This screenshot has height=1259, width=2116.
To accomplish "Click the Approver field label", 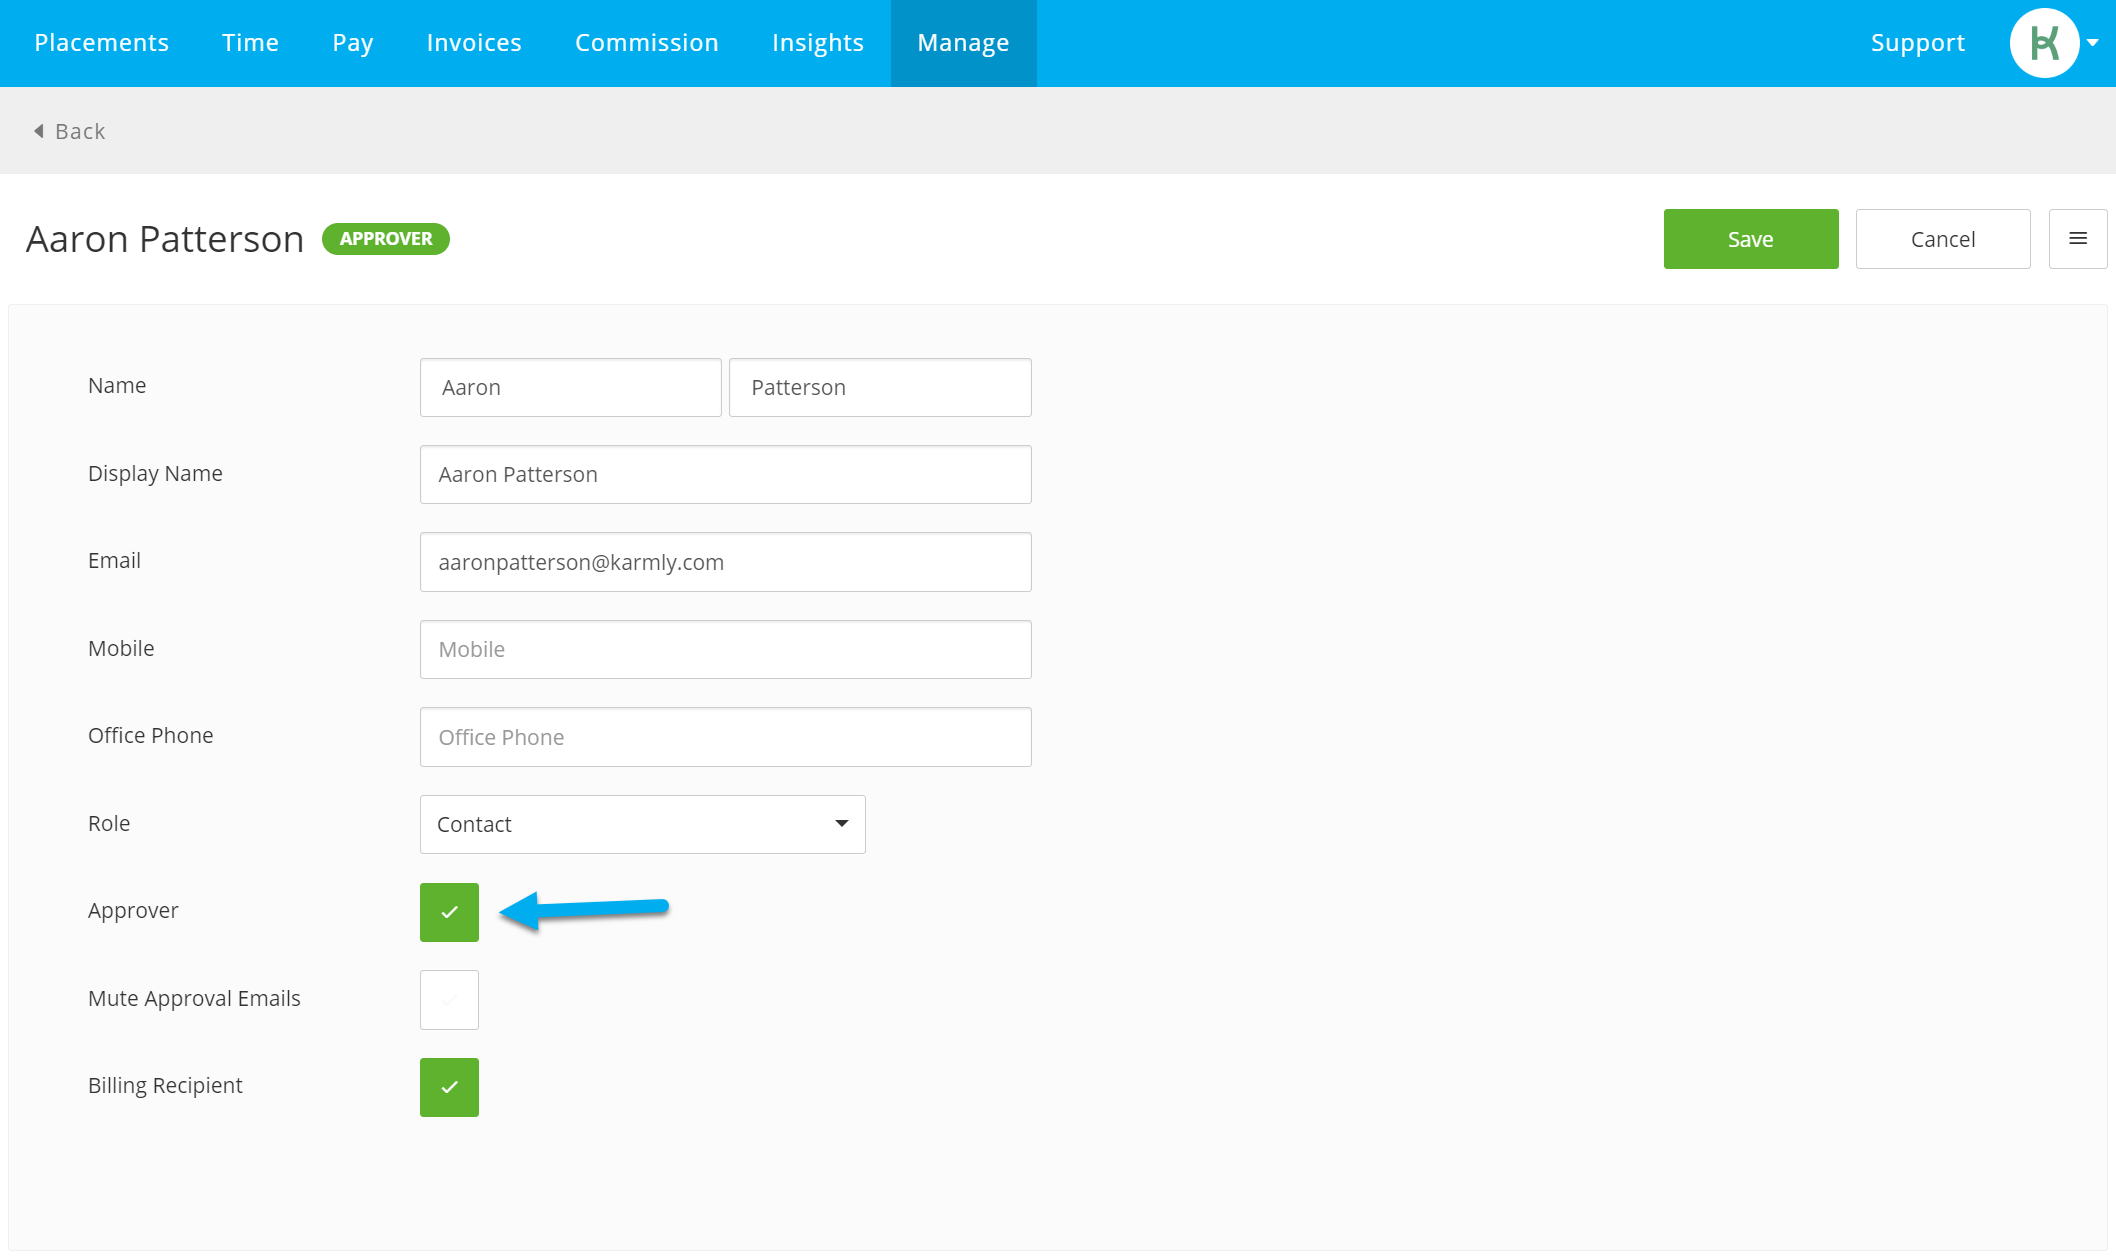I will (133, 910).
